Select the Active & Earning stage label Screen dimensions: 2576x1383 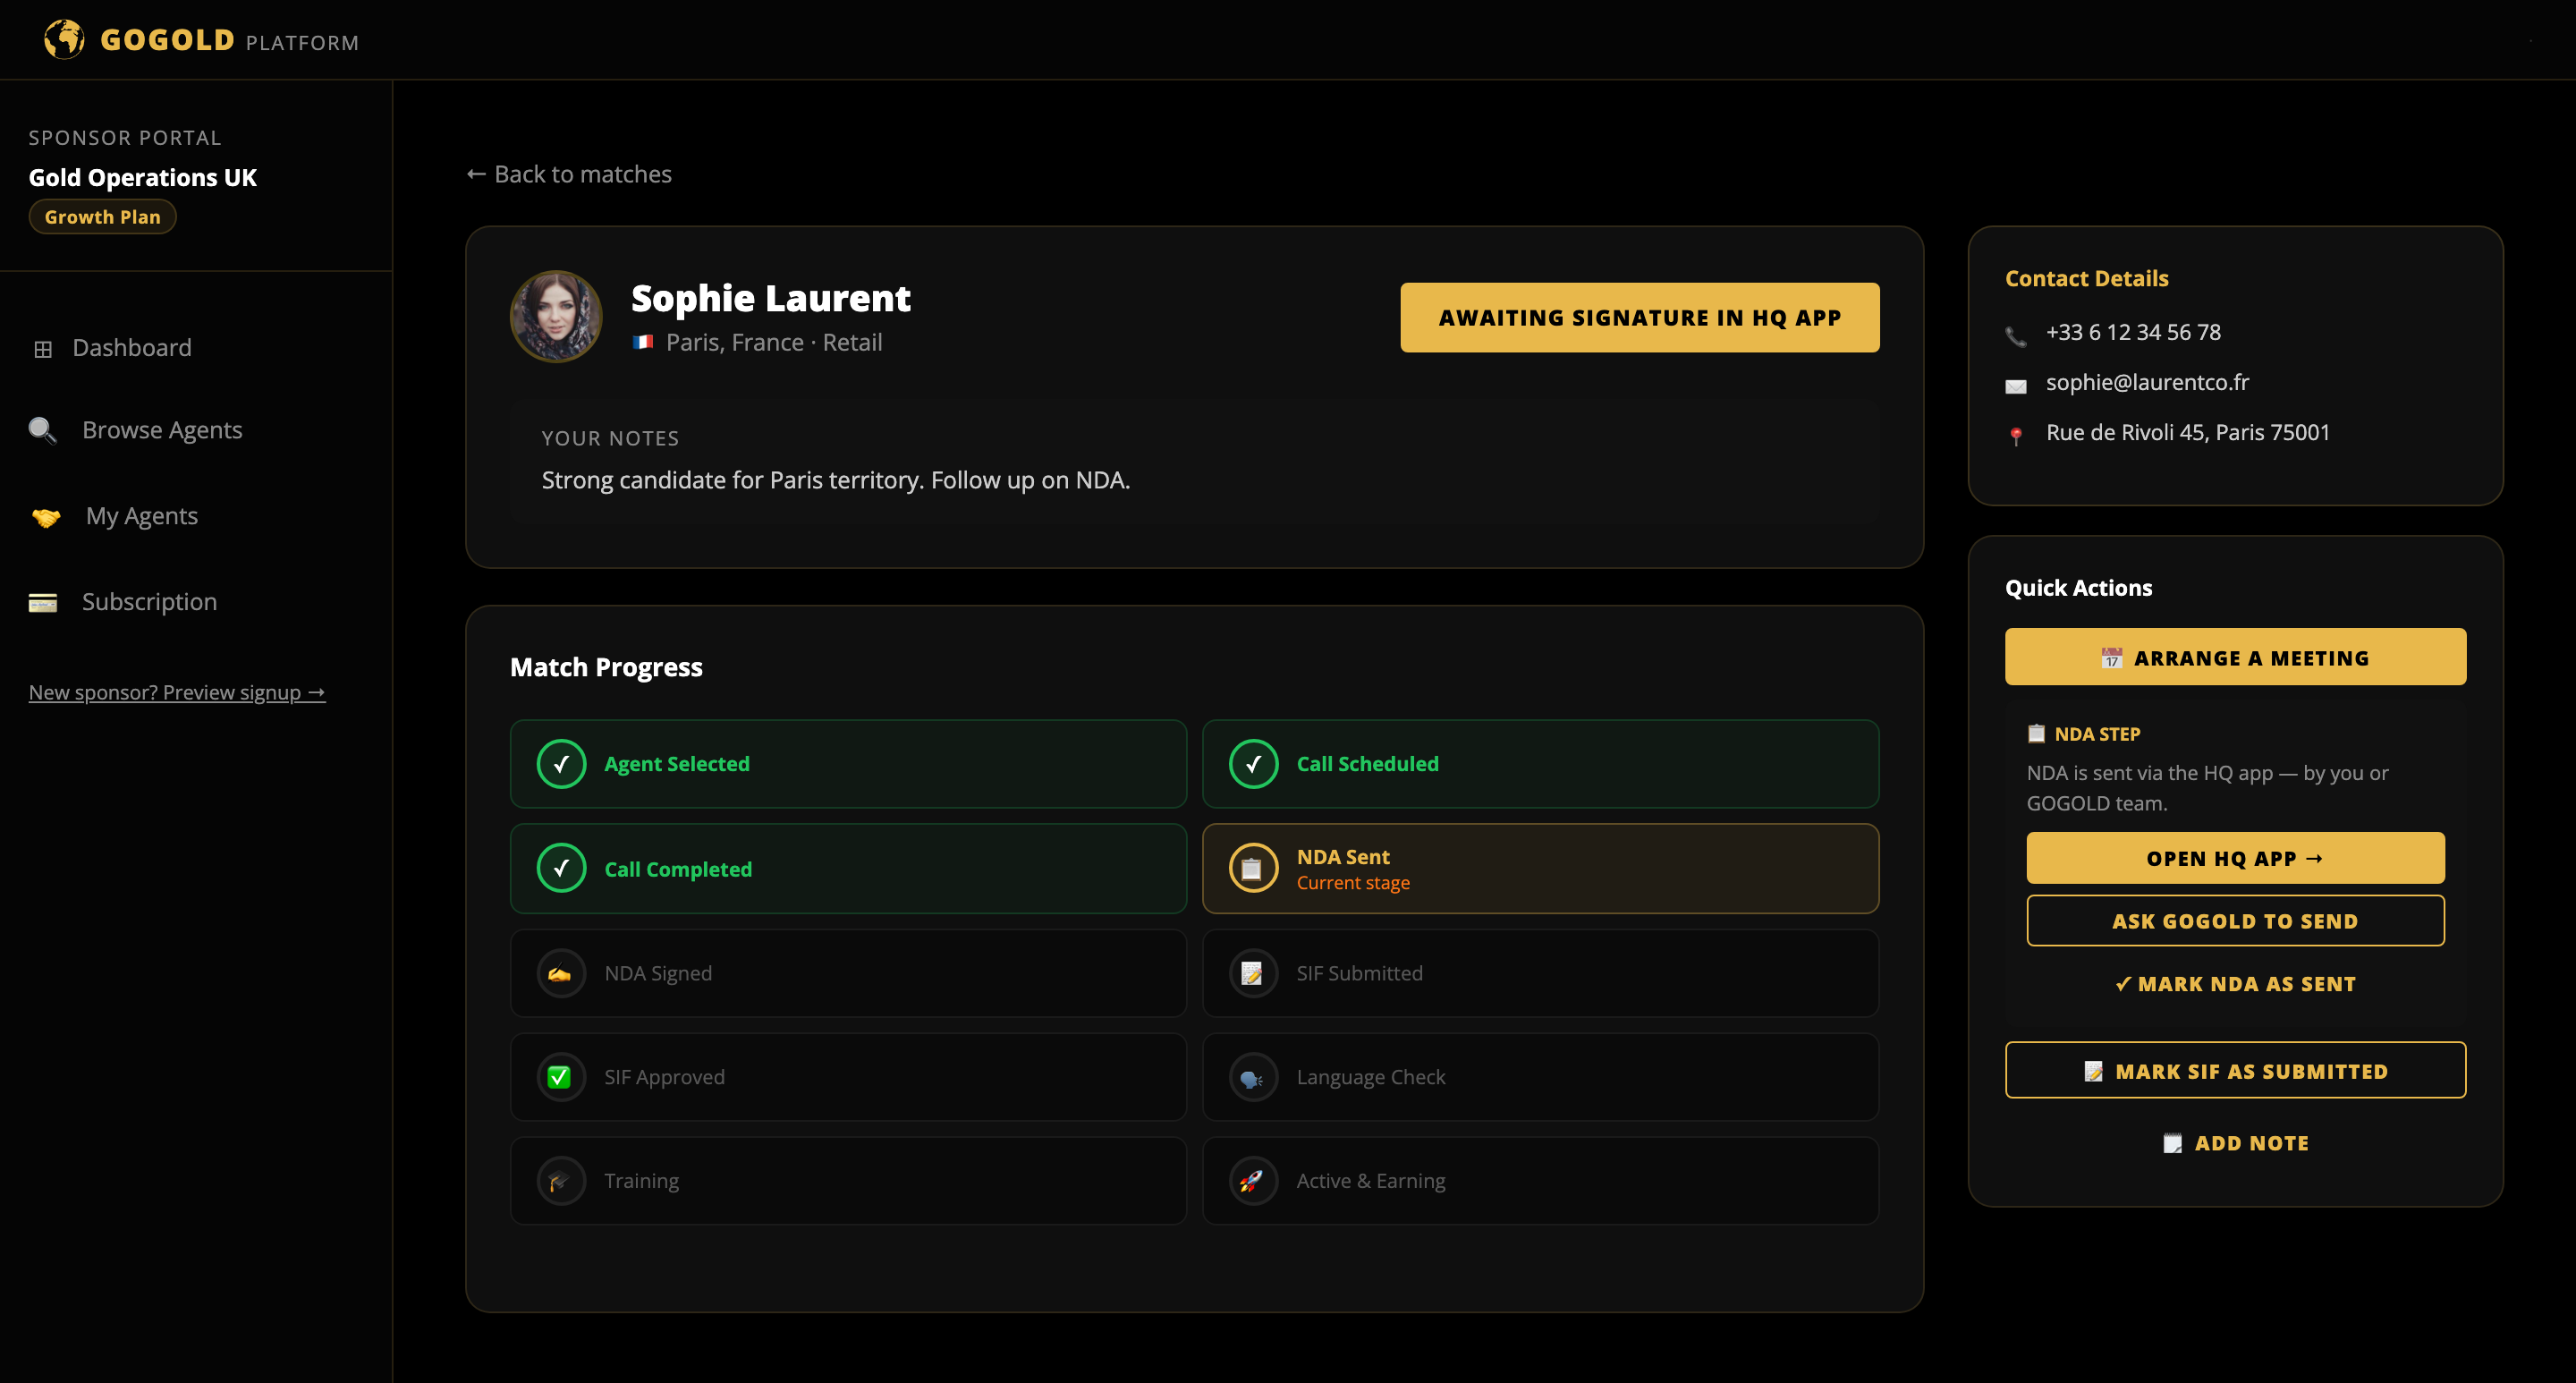[1370, 1181]
